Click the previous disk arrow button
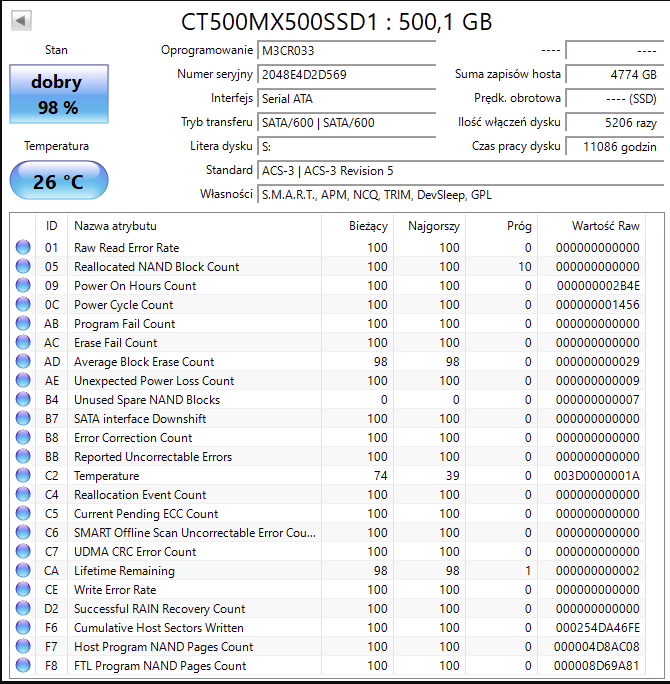670x684 pixels. coord(21,21)
